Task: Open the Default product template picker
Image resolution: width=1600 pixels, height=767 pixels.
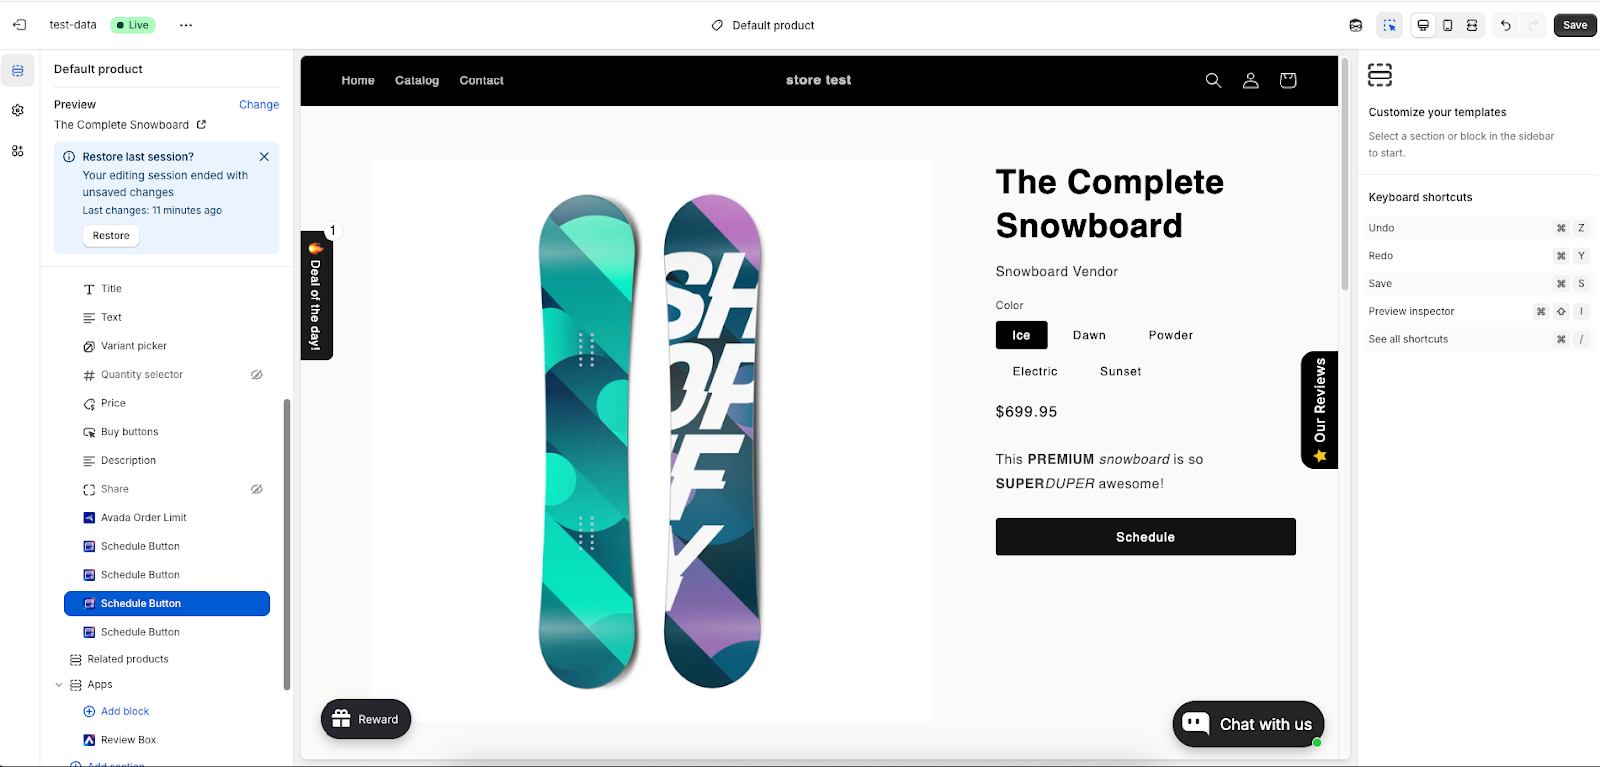Action: pos(763,25)
